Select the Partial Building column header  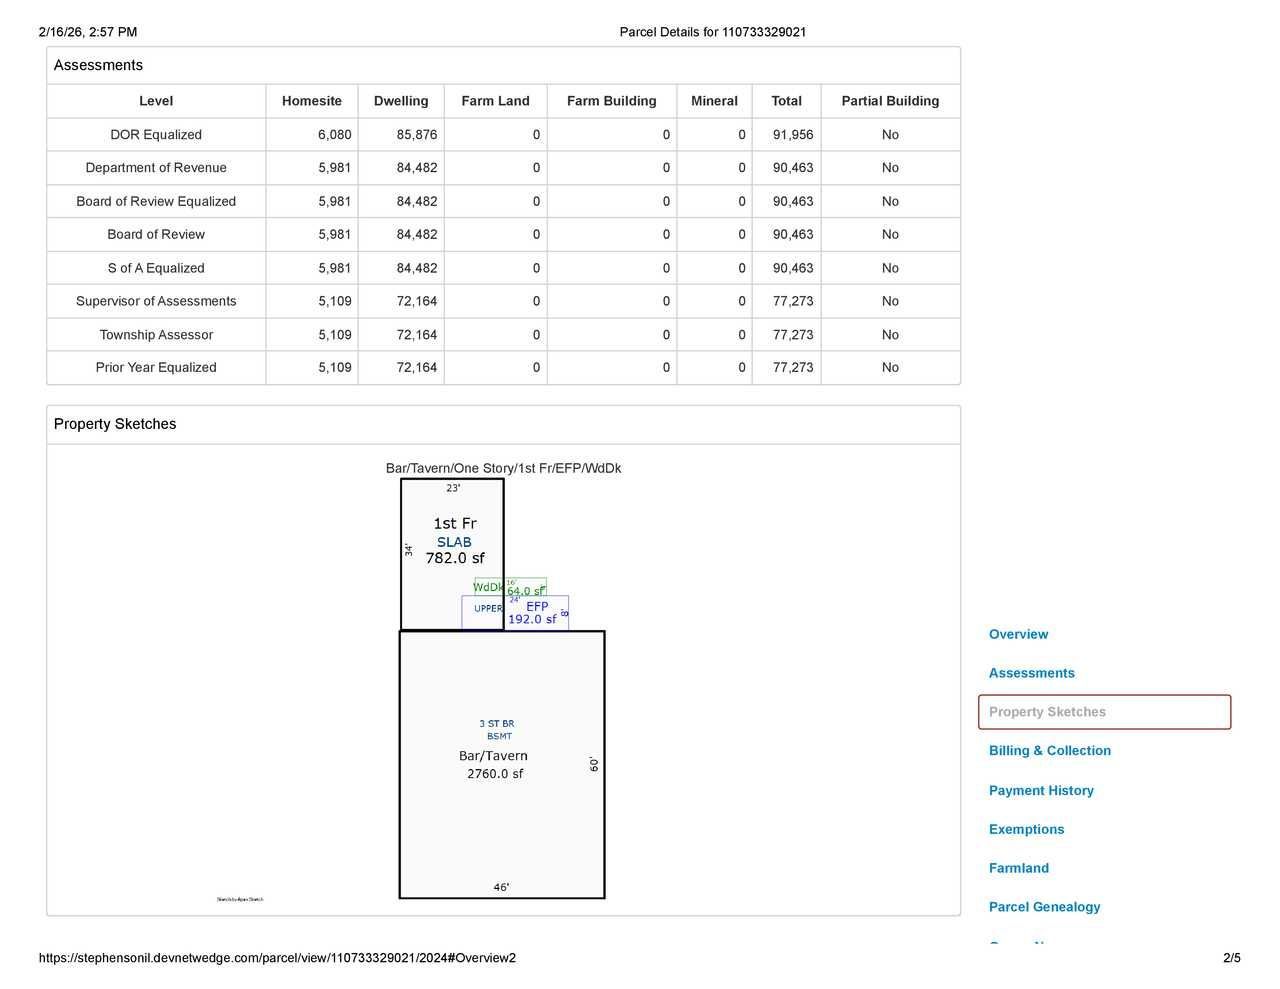click(x=890, y=101)
